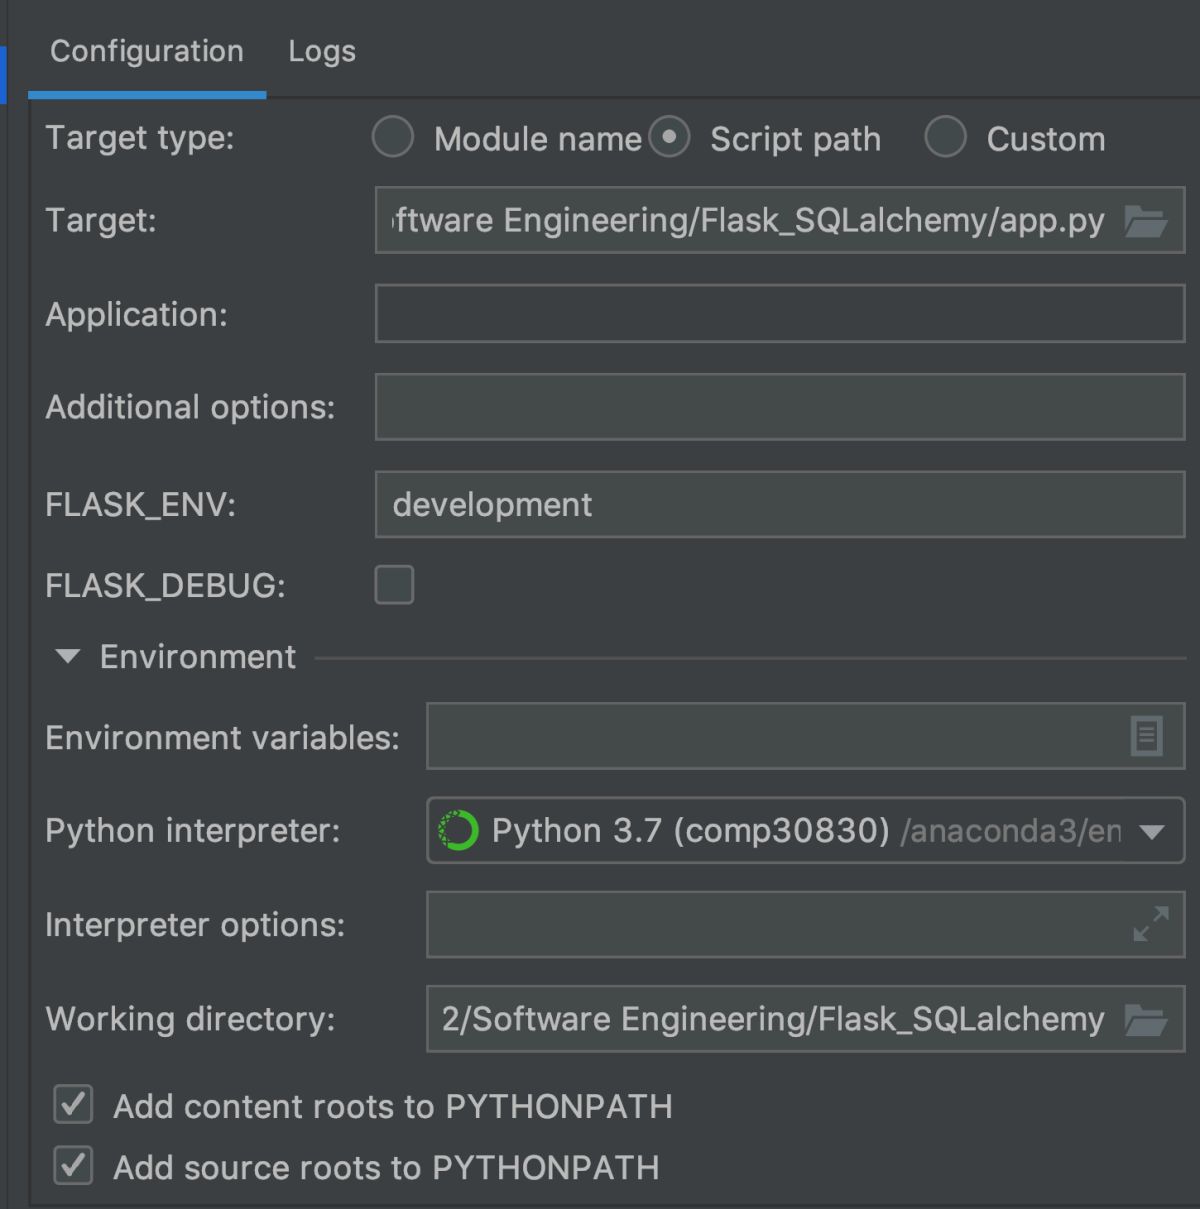This screenshot has height=1209, width=1200.
Task: Click the Application input field
Action: pos(780,314)
